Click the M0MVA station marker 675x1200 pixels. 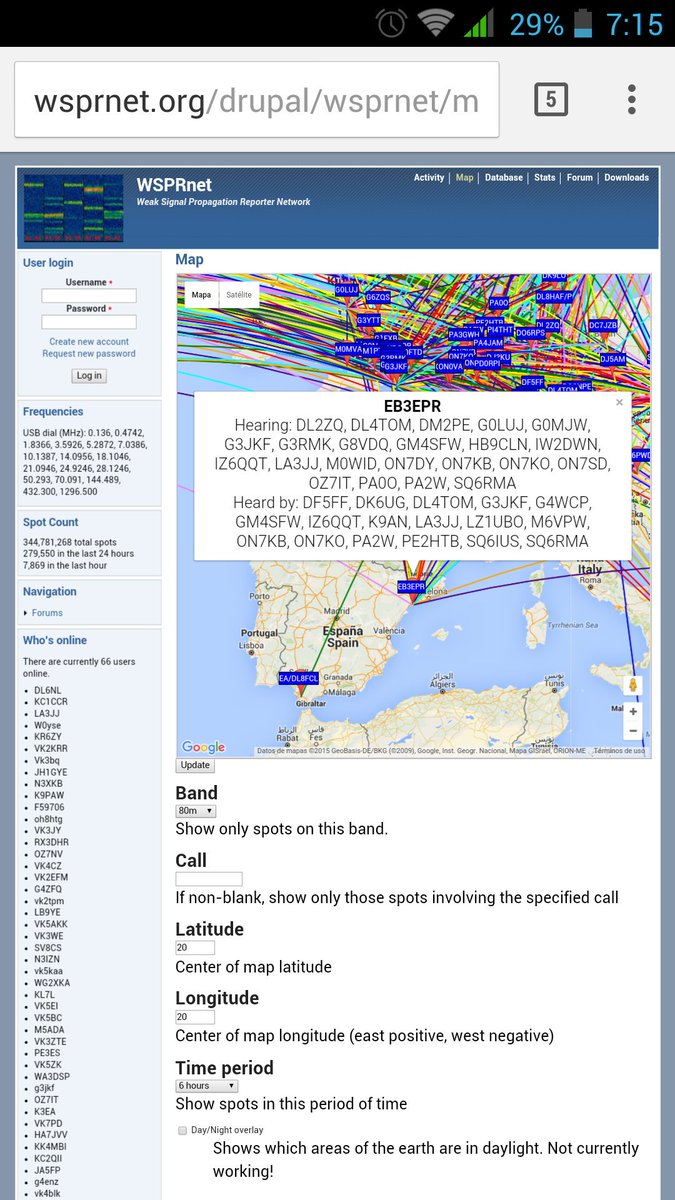pos(348,350)
